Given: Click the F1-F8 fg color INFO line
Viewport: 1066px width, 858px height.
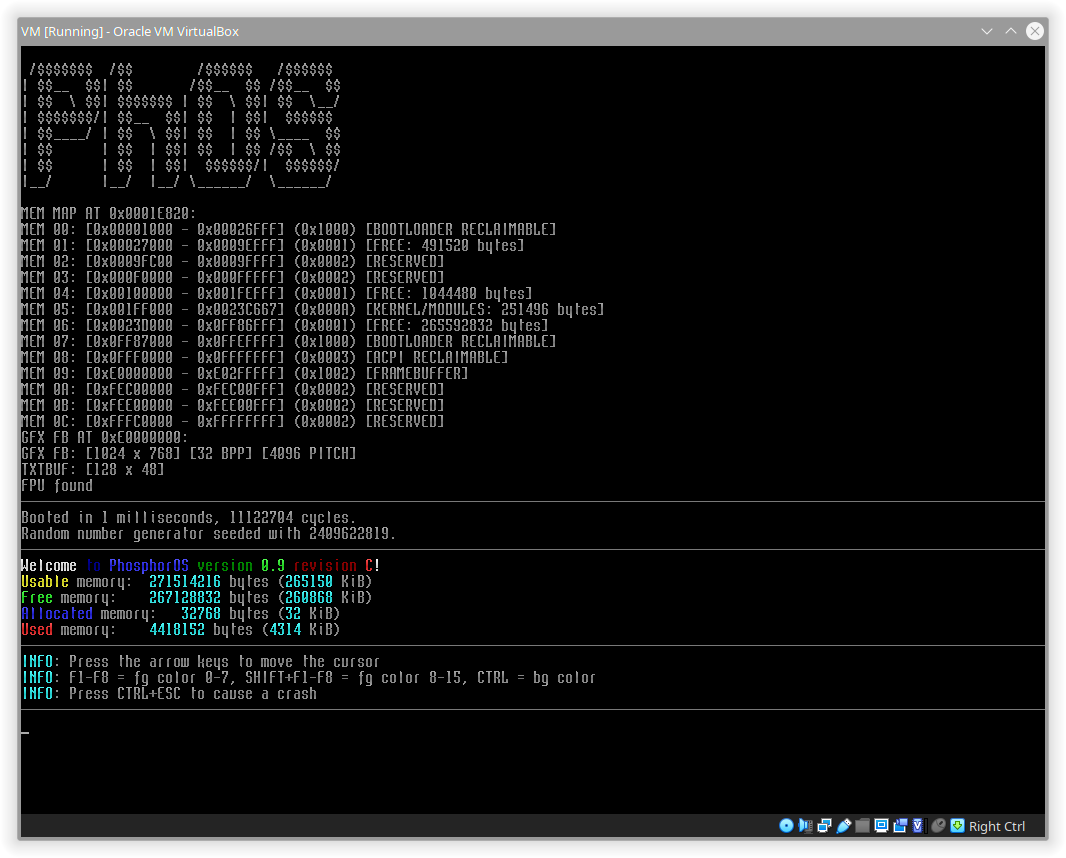Looking at the screenshot, I should tap(309, 678).
